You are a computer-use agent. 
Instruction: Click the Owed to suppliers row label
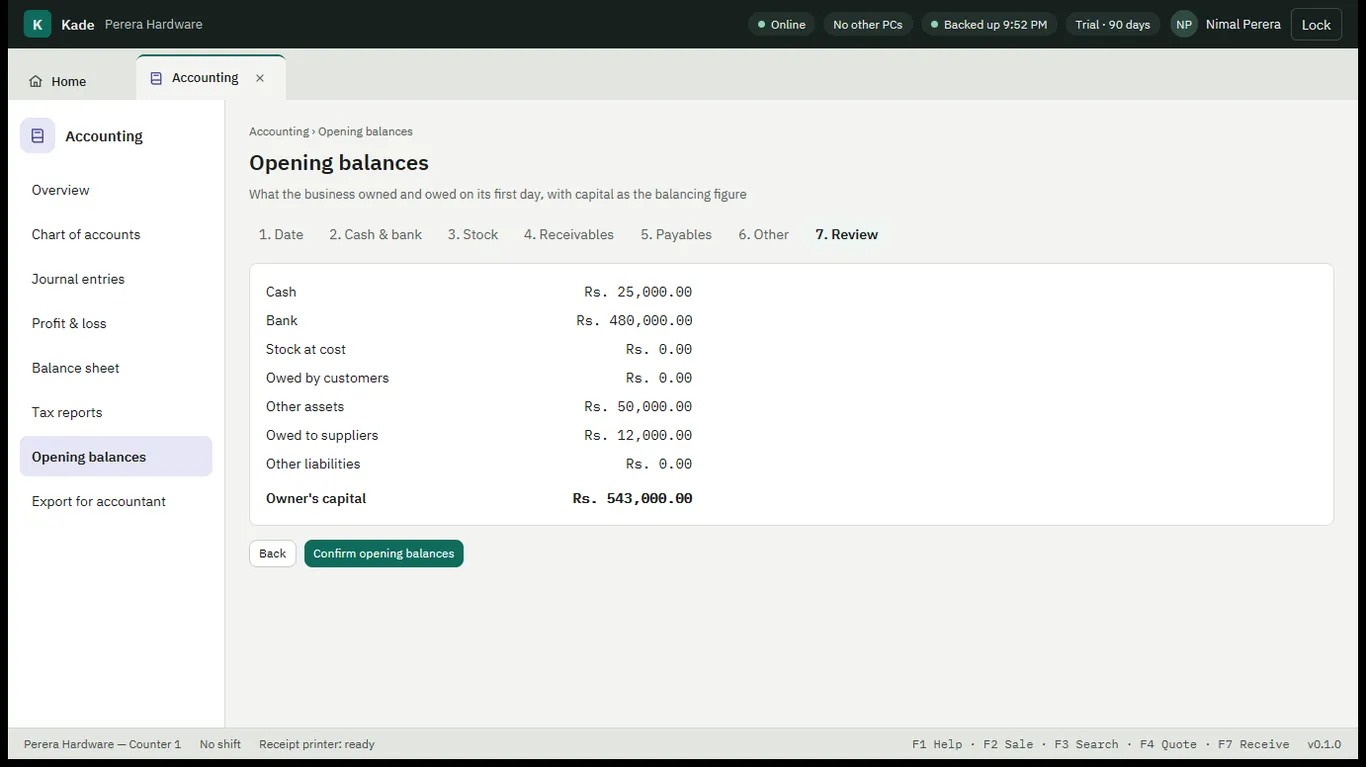pos(322,435)
